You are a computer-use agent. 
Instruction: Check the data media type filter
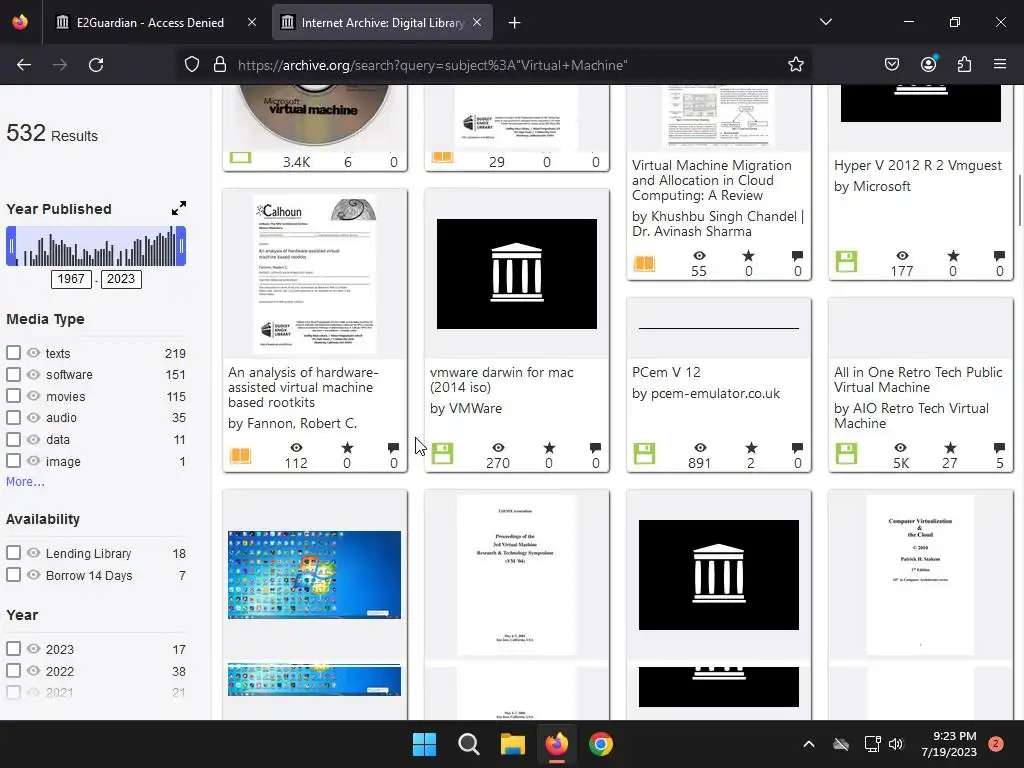[13, 439]
